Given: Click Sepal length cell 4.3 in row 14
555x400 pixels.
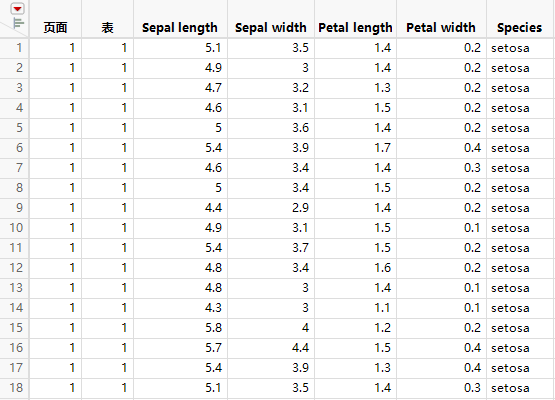Looking at the screenshot, I should click(181, 308).
